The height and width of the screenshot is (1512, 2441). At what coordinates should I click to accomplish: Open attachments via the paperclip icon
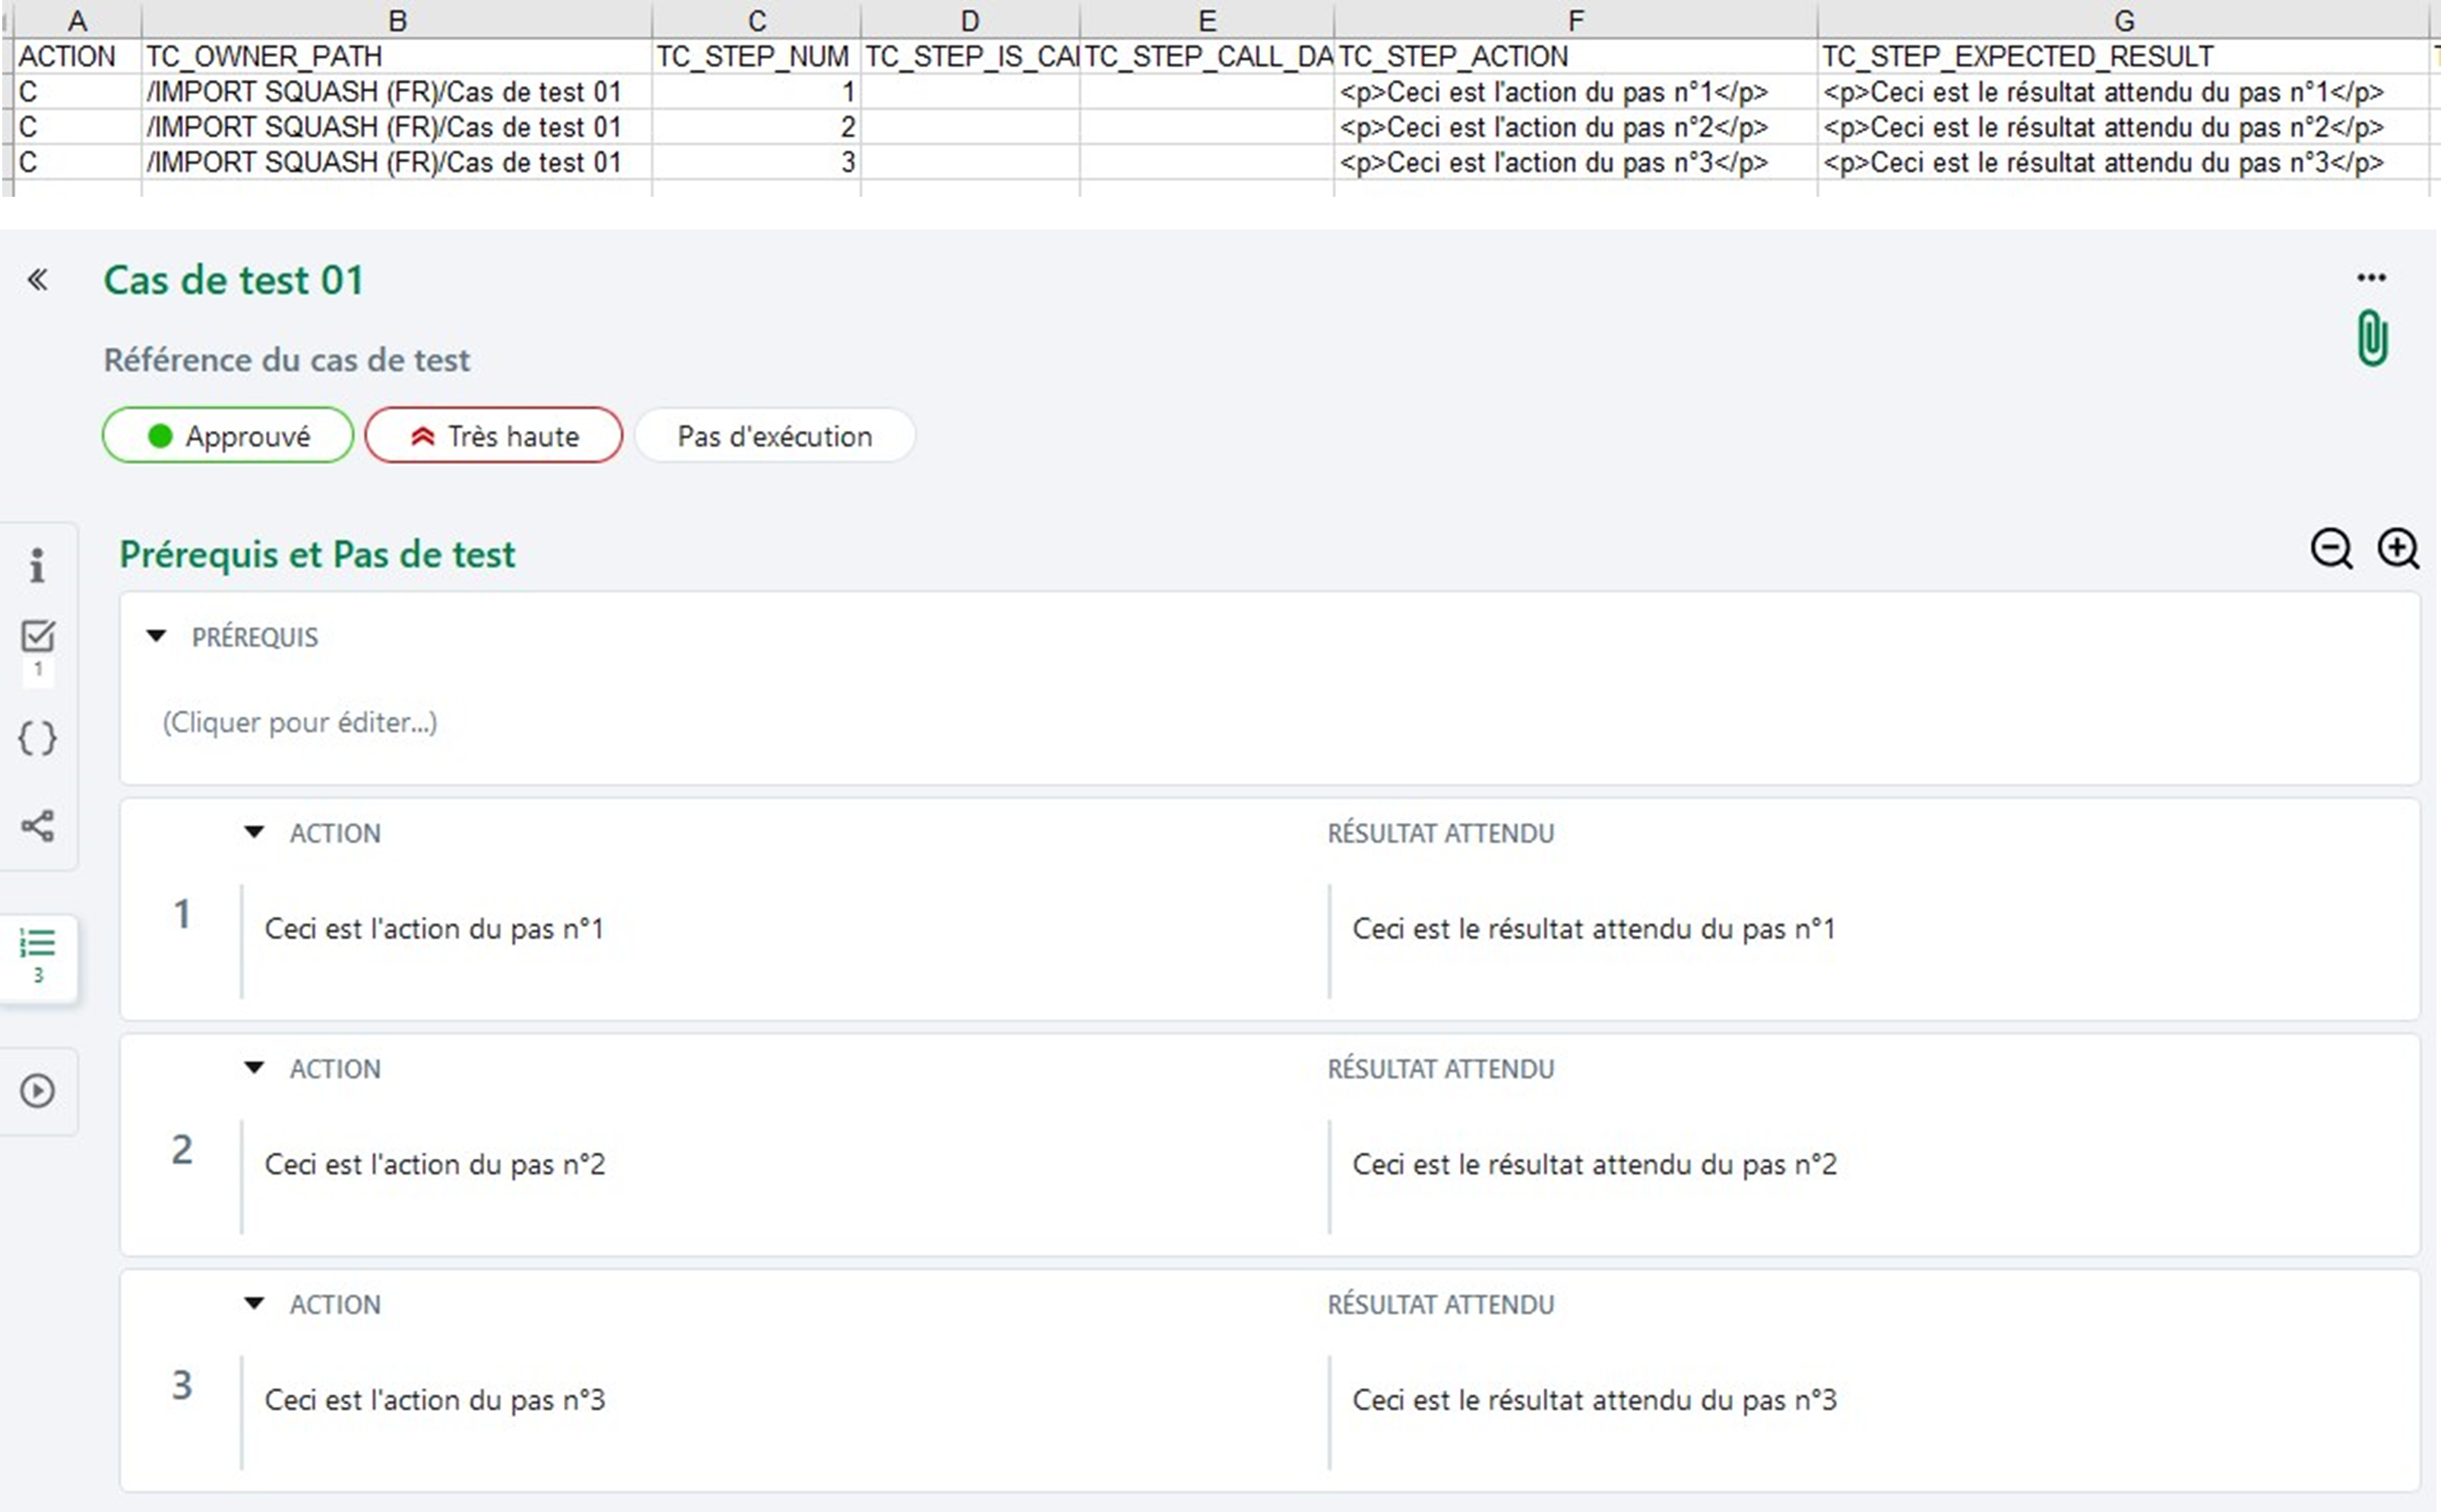[x=2372, y=337]
